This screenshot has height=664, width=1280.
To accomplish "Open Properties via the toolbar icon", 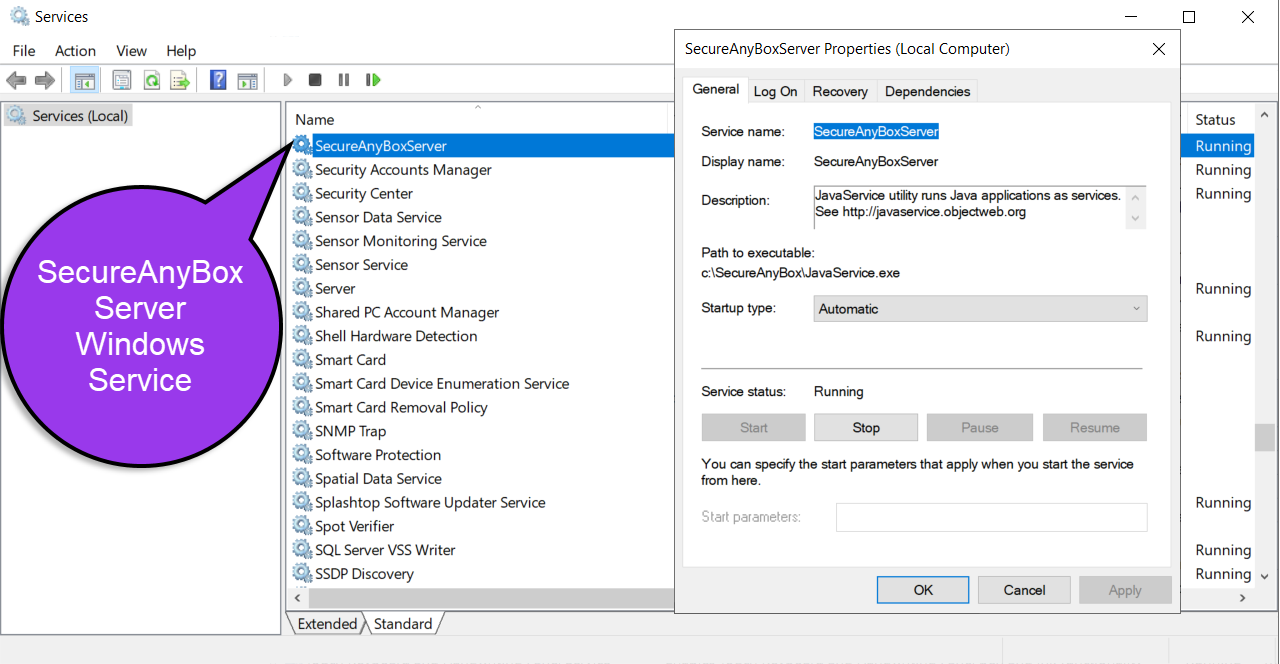I will pos(122,80).
